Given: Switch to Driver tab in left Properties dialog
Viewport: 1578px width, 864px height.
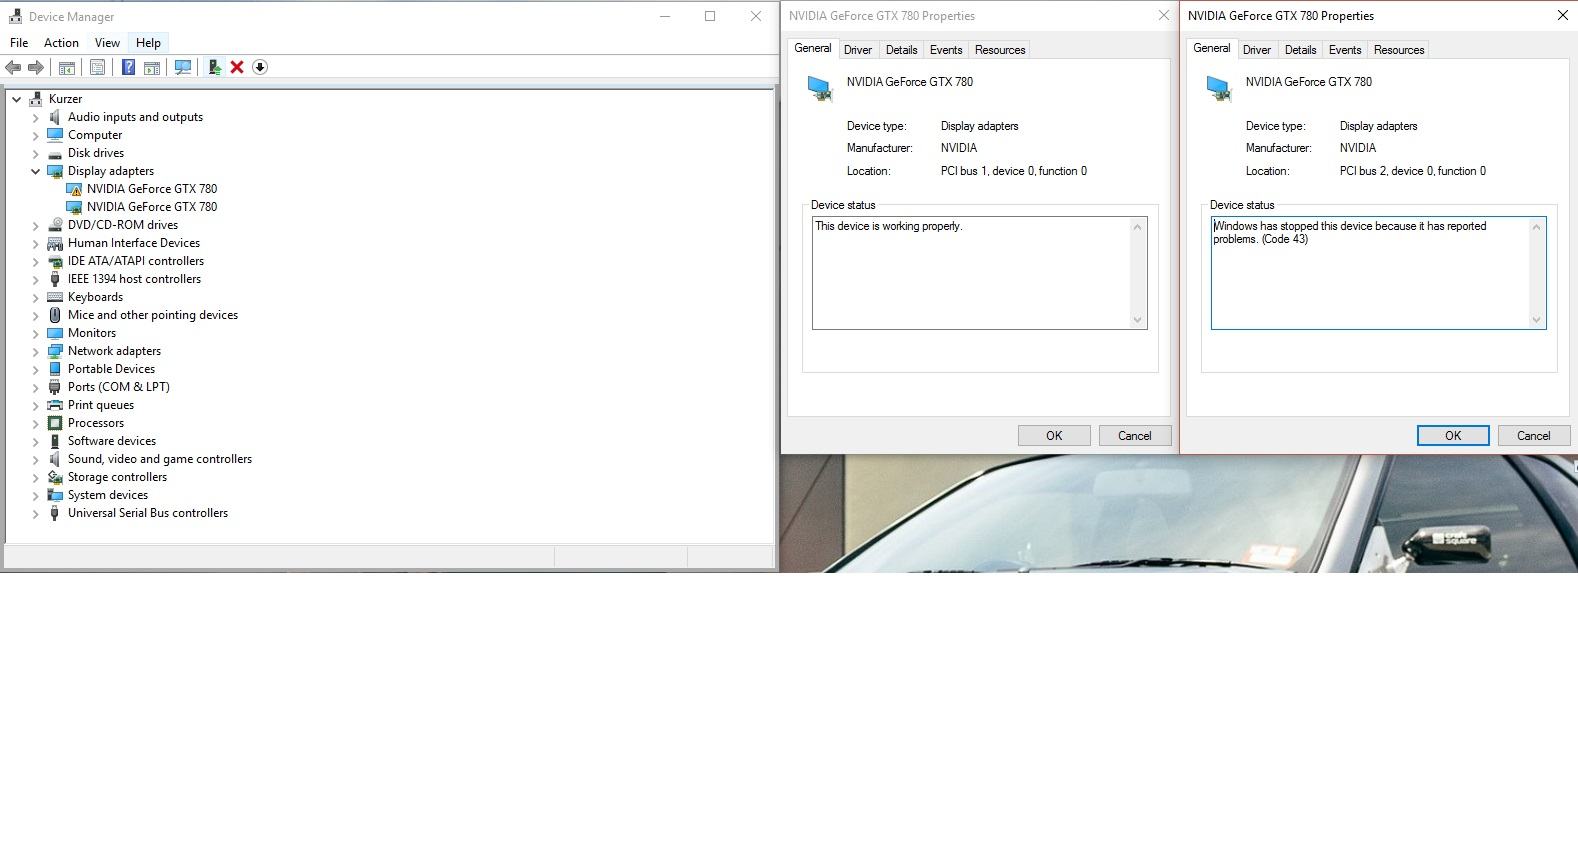Looking at the screenshot, I should tap(858, 50).
